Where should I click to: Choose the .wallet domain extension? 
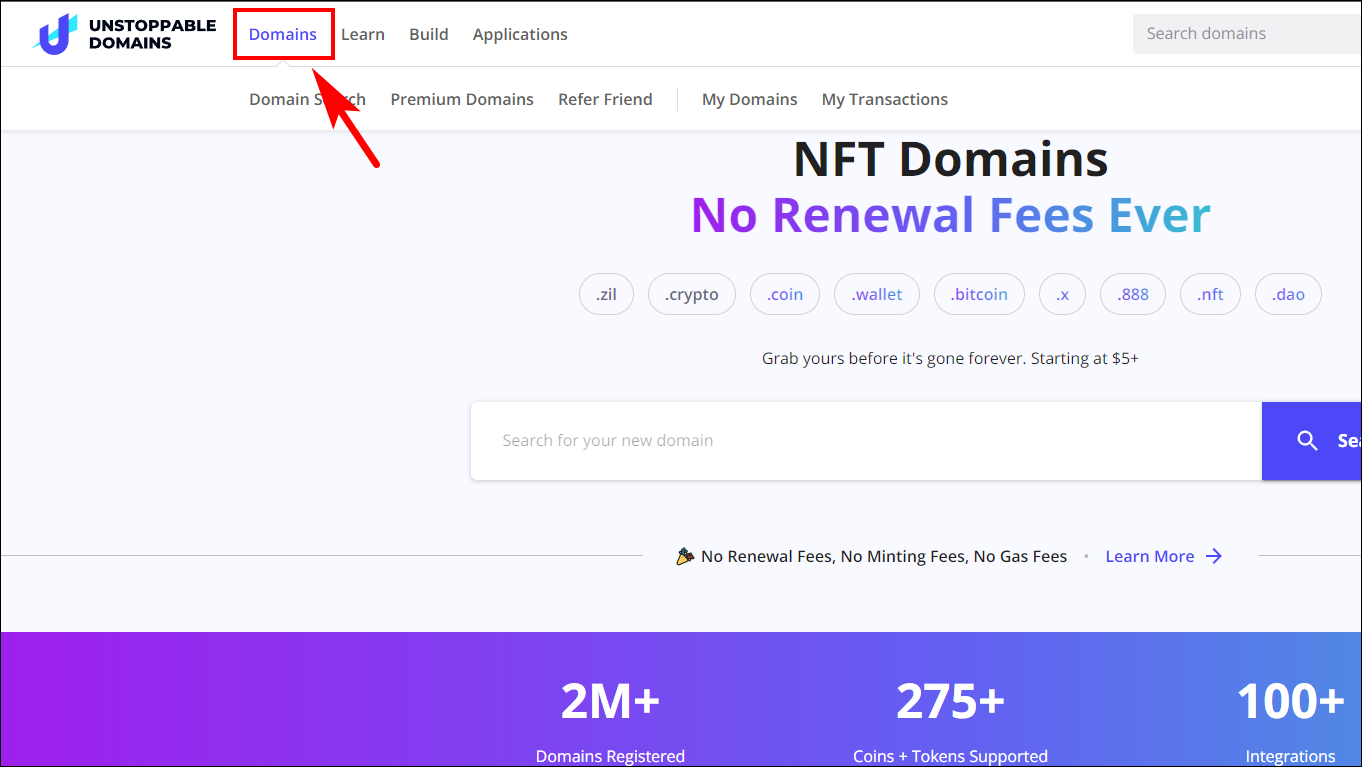(877, 294)
